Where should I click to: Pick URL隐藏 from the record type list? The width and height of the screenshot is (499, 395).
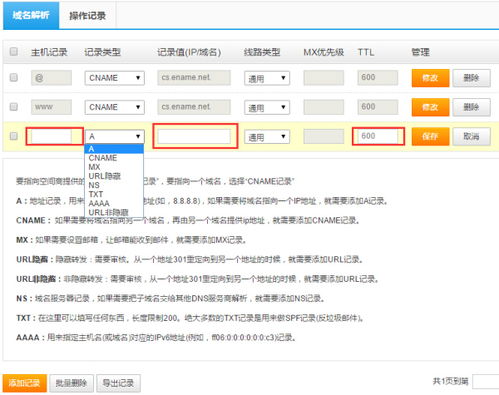114,176
